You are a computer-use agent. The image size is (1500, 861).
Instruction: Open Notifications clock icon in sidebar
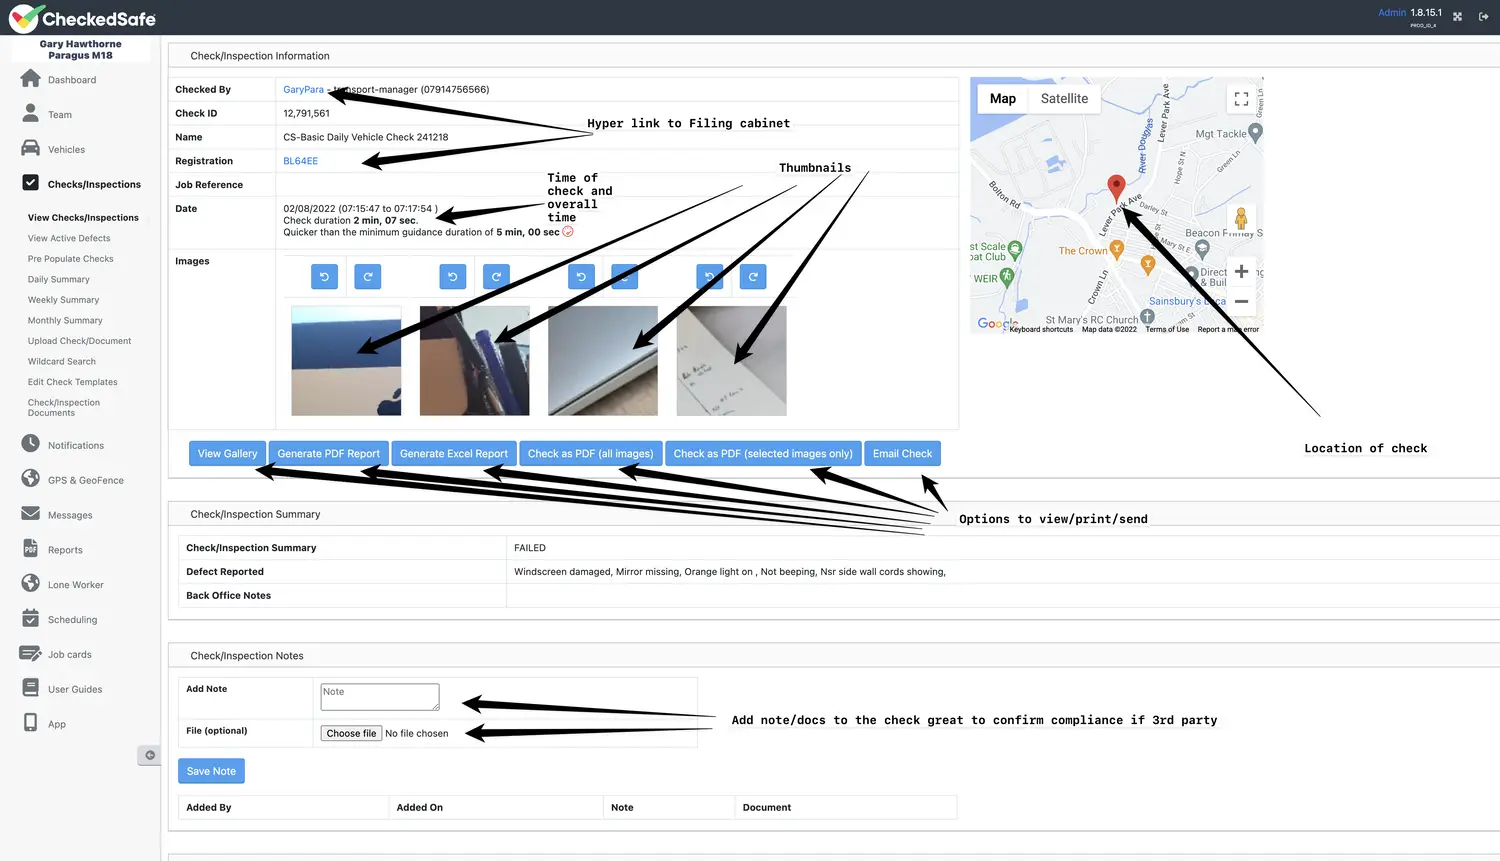(x=30, y=444)
